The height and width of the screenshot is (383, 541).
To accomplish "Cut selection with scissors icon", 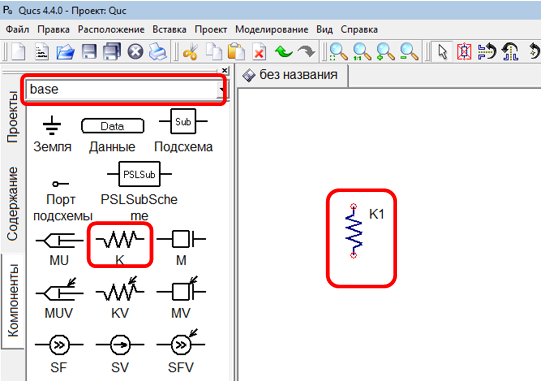I will coord(190,52).
